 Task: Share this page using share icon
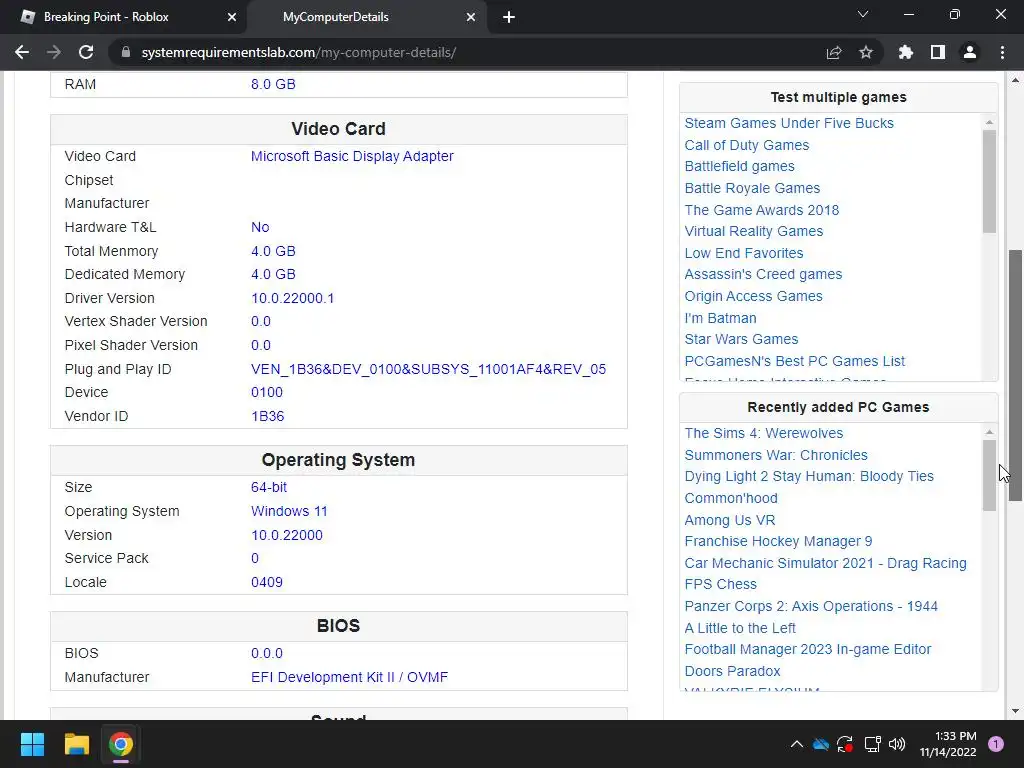[x=834, y=52]
